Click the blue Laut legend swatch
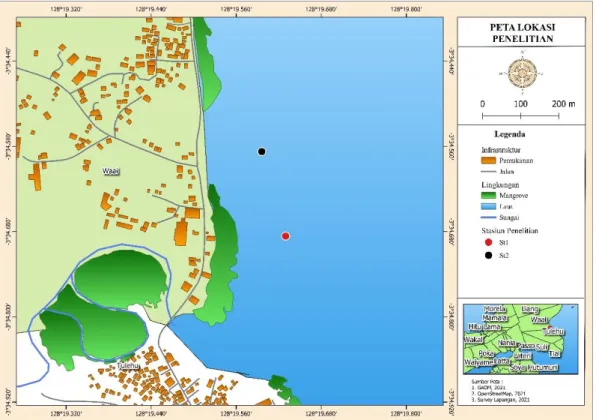The width and height of the screenshot is (596, 420). pyautogui.click(x=488, y=206)
